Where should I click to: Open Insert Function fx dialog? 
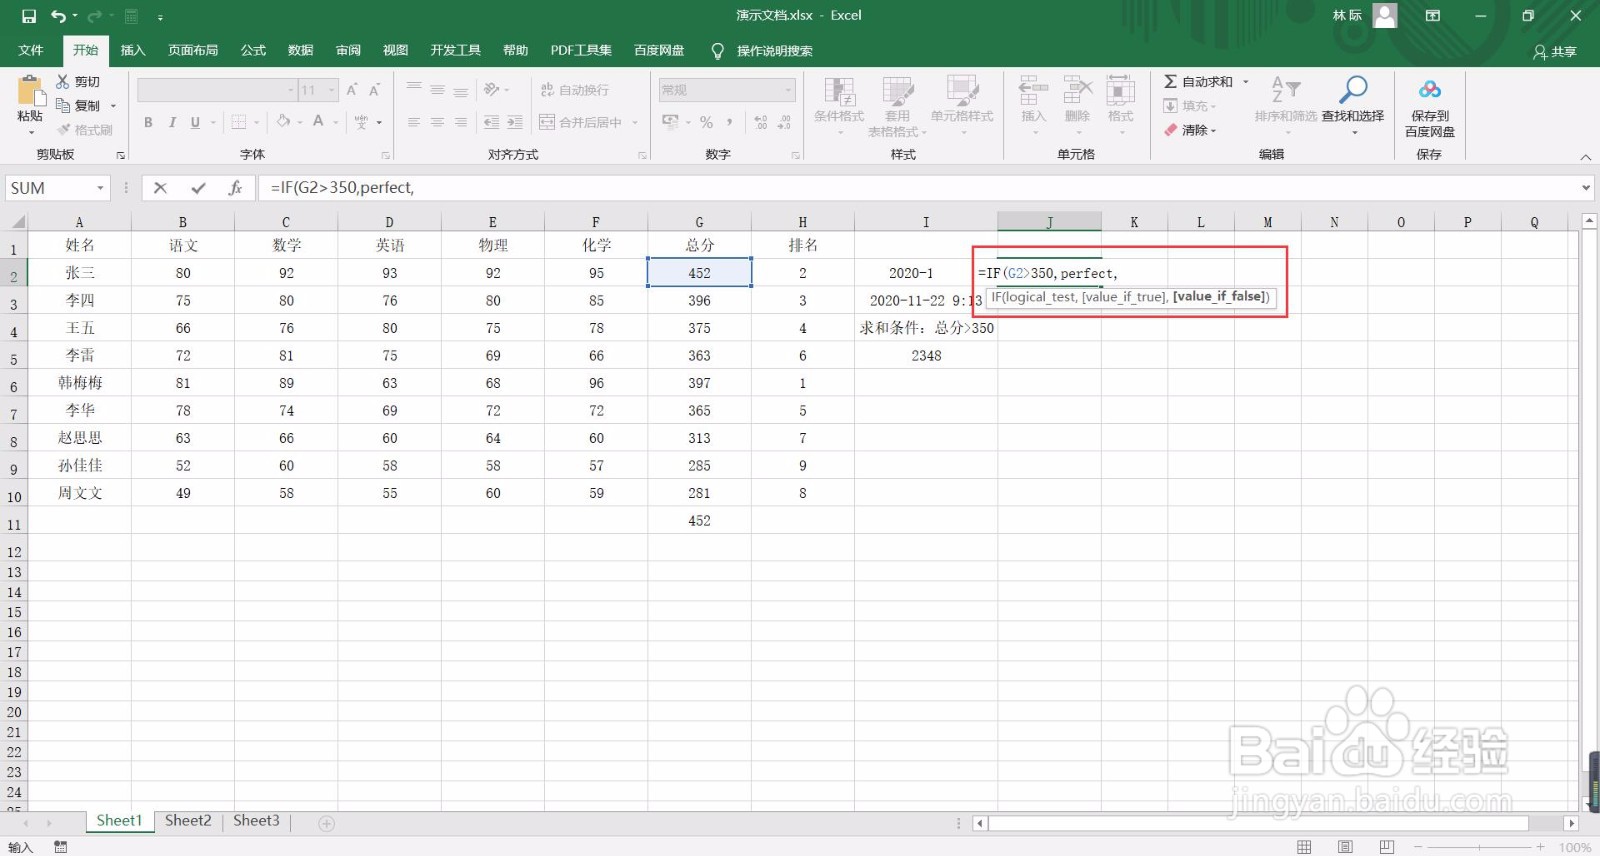coord(235,188)
